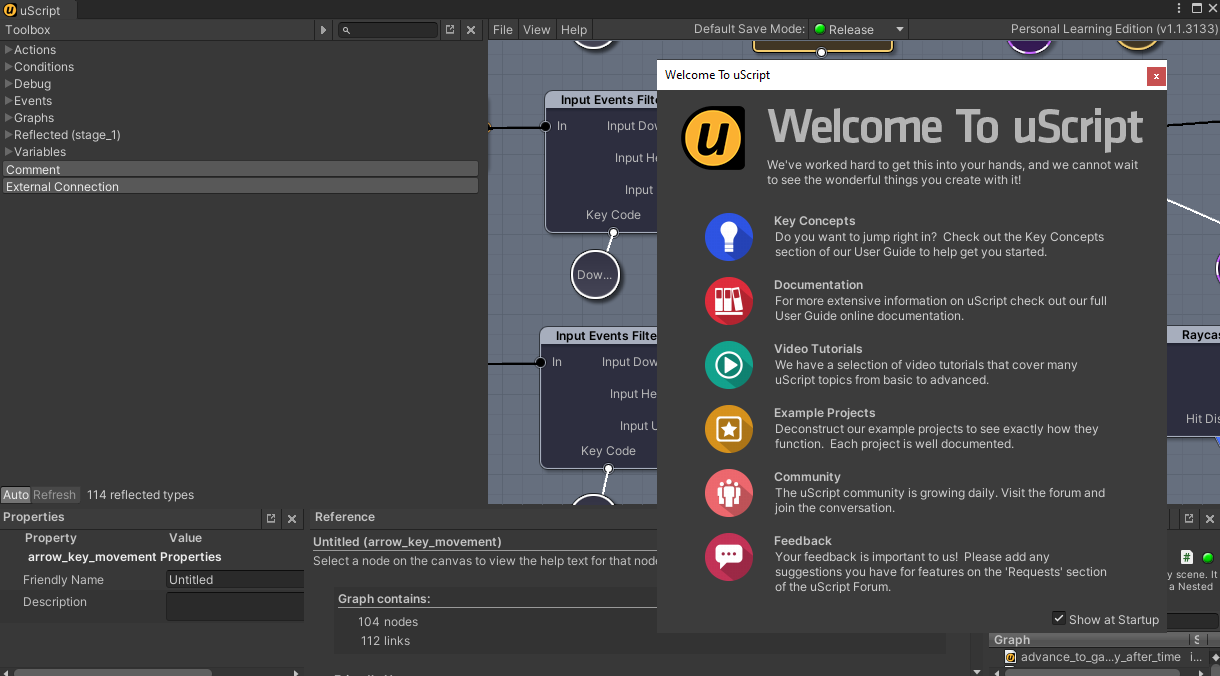Image resolution: width=1220 pixels, height=676 pixels.
Task: Select the Example Projects star icon
Action: 729,429
